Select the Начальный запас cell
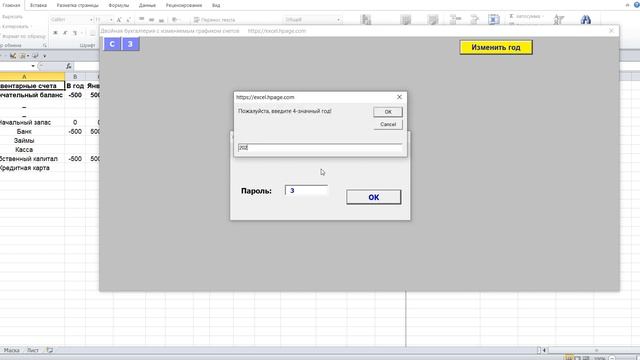The width and height of the screenshot is (640, 360). pyautogui.click(x=32, y=122)
